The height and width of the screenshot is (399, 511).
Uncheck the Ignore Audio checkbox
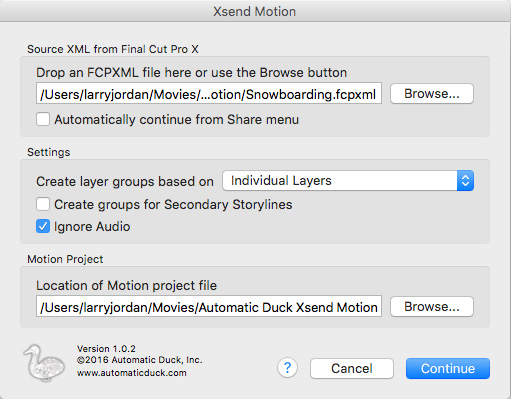coord(43,226)
